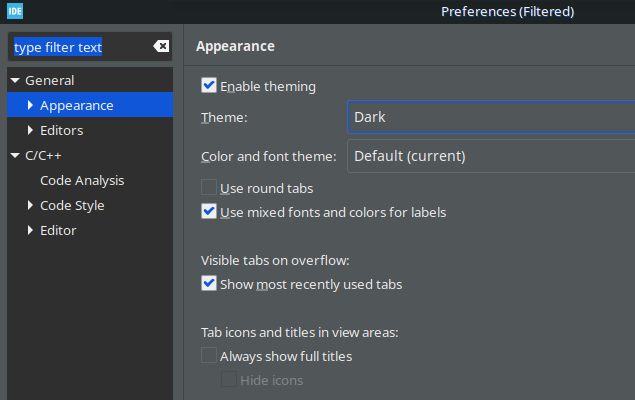This screenshot has width=635, height=400.
Task: Click the IDE application icon in title bar
Action: 14,11
